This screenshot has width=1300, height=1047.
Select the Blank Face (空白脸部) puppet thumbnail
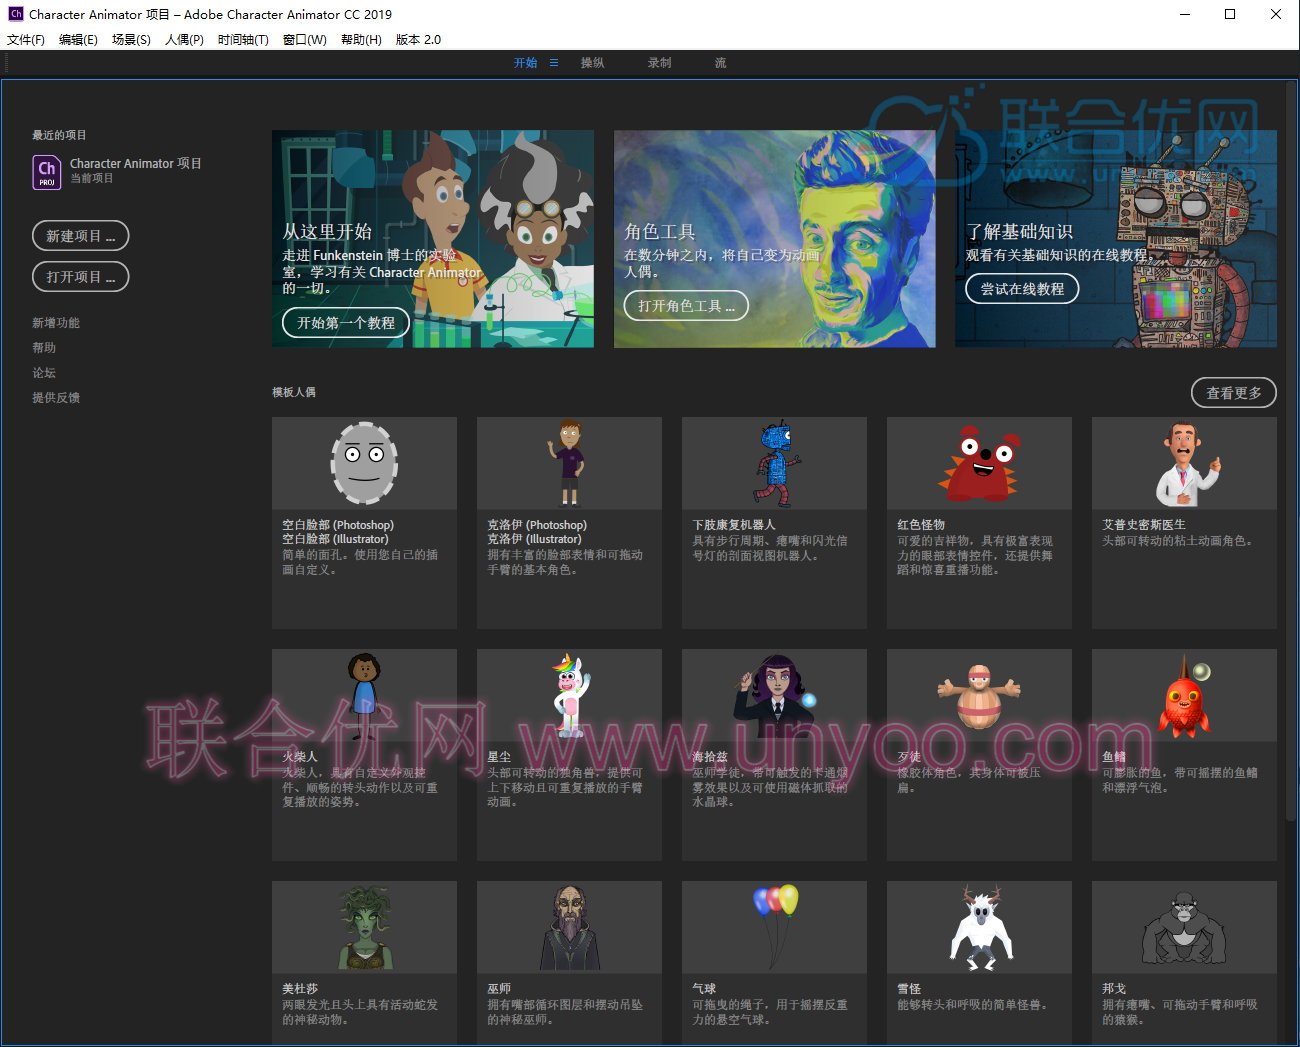pos(364,463)
